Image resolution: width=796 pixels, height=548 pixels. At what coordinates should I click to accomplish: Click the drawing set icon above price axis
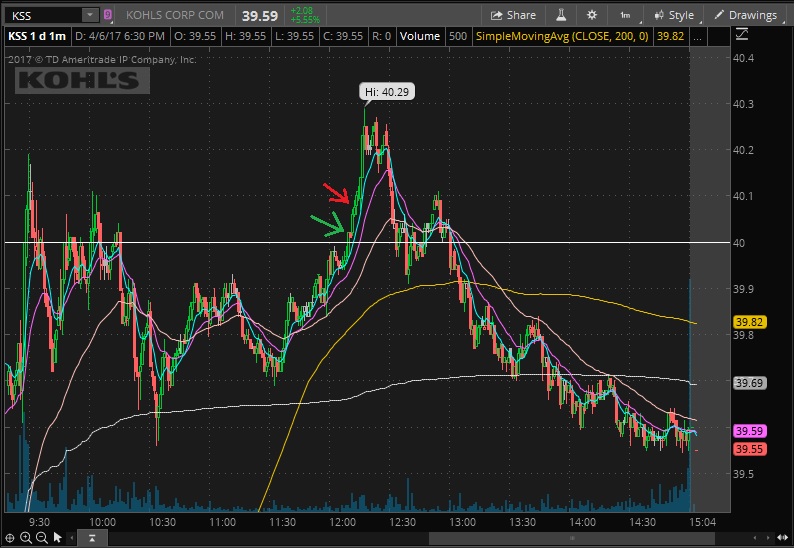(x=742, y=35)
